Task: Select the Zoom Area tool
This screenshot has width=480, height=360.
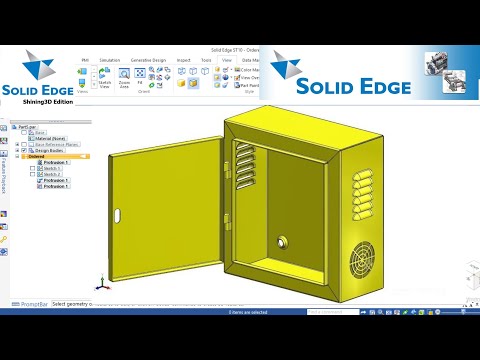Action: click(x=124, y=78)
